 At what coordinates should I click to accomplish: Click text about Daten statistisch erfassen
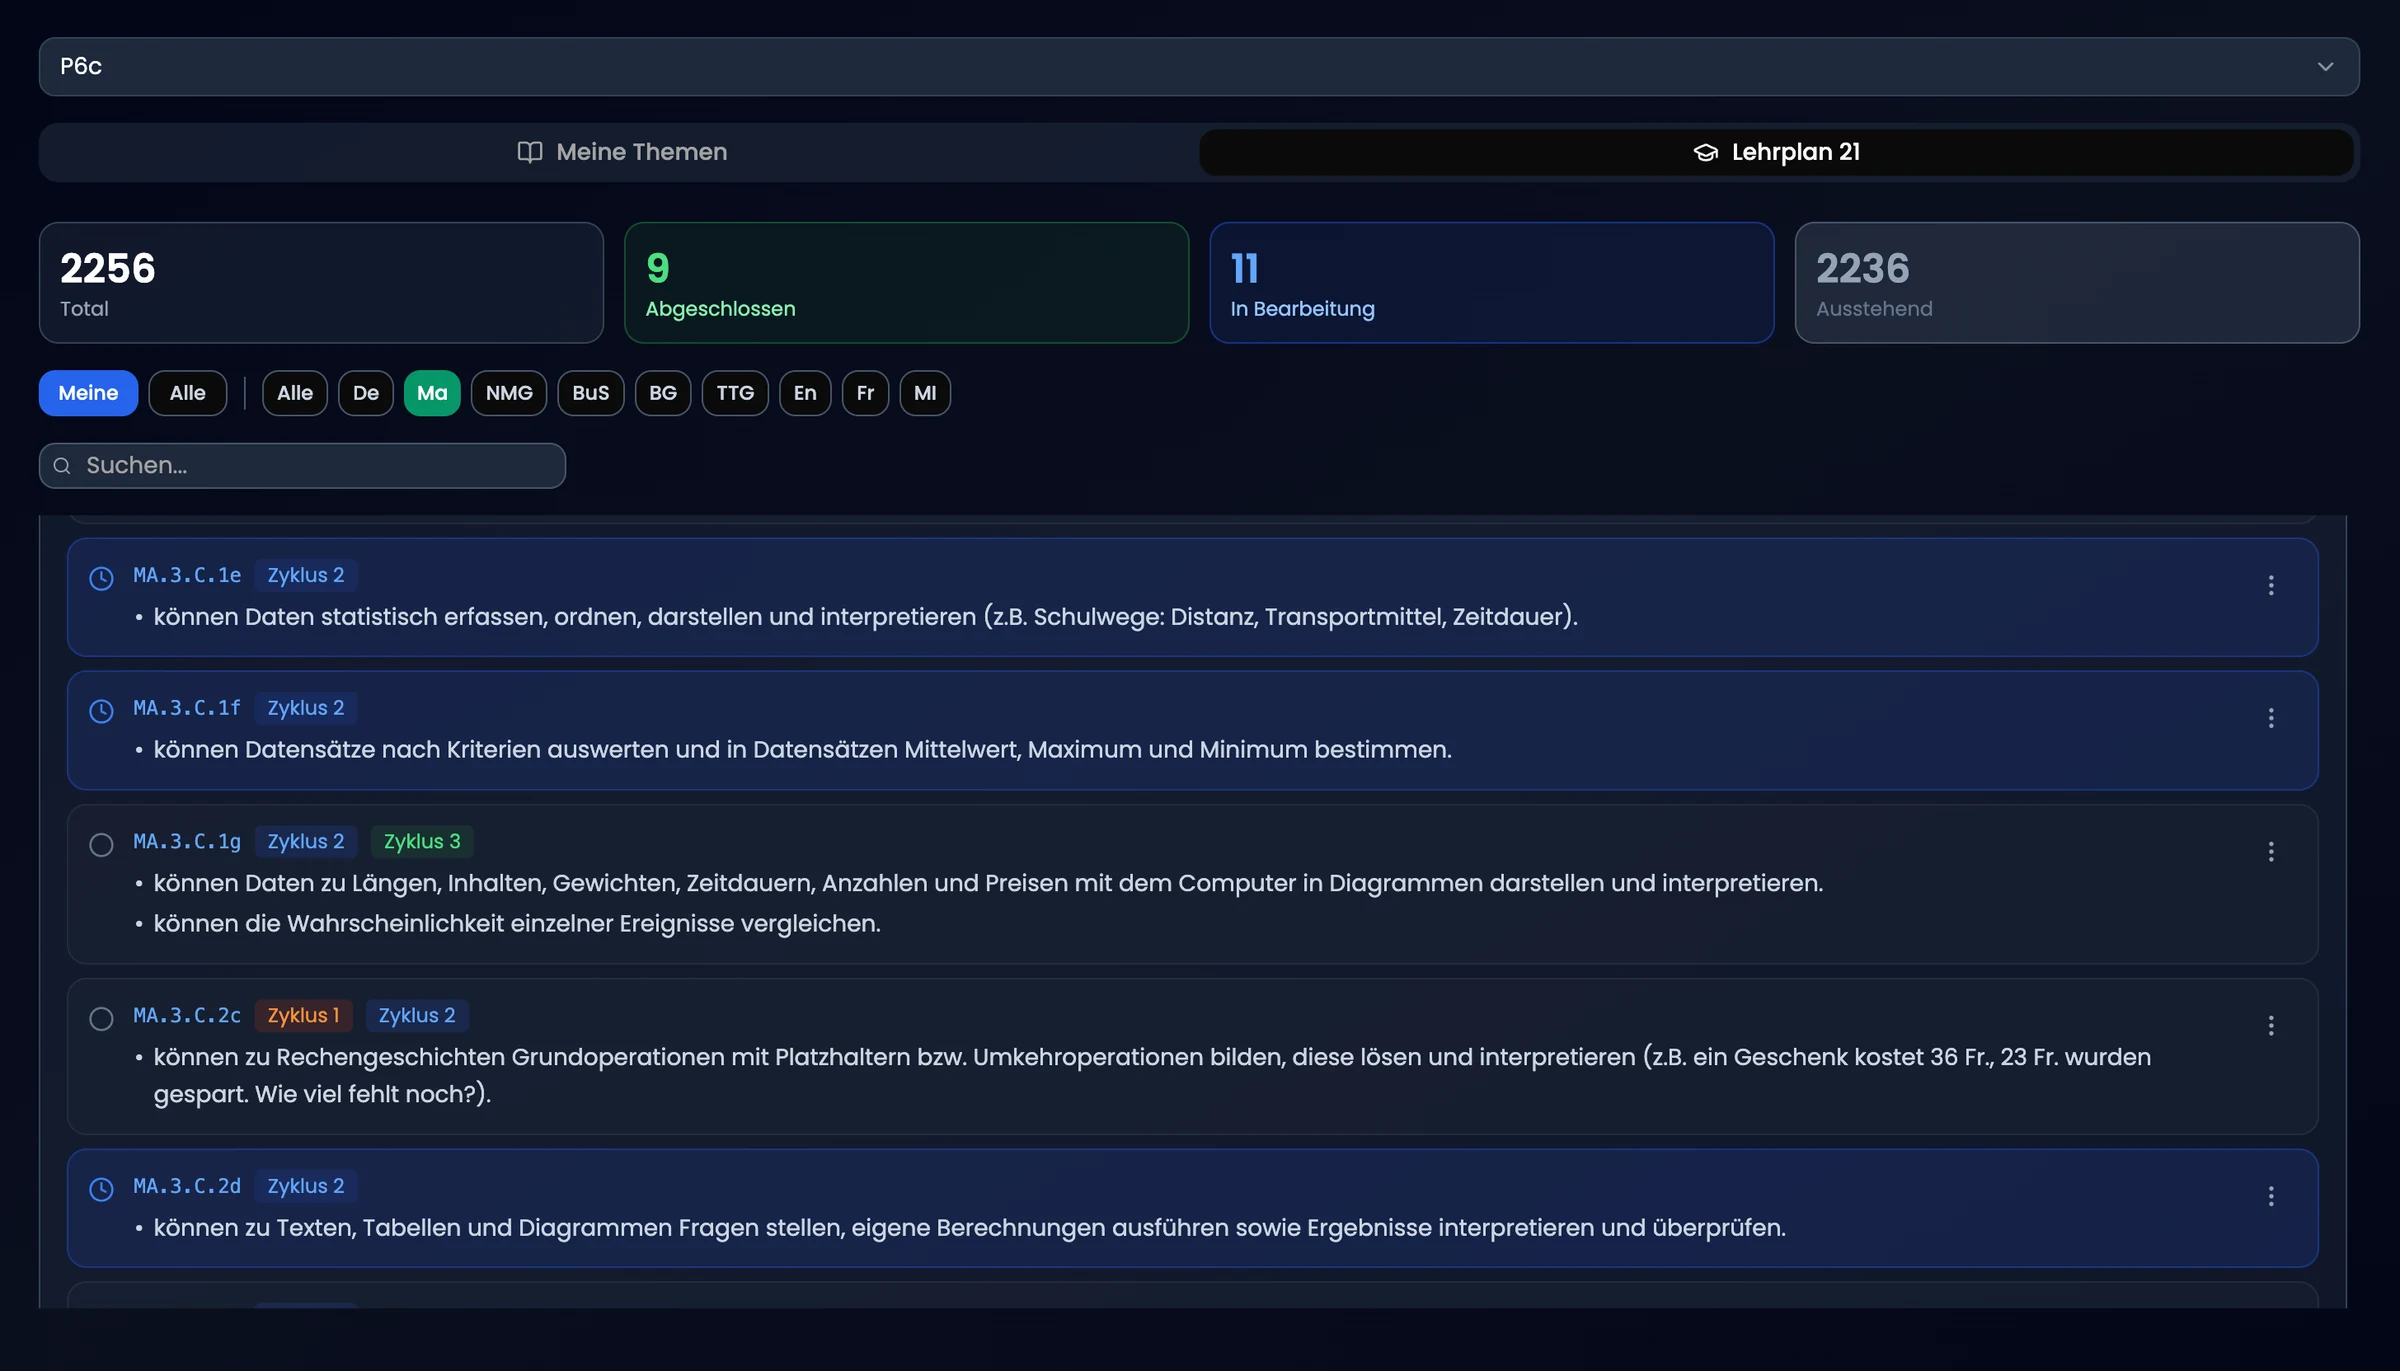tap(865, 617)
